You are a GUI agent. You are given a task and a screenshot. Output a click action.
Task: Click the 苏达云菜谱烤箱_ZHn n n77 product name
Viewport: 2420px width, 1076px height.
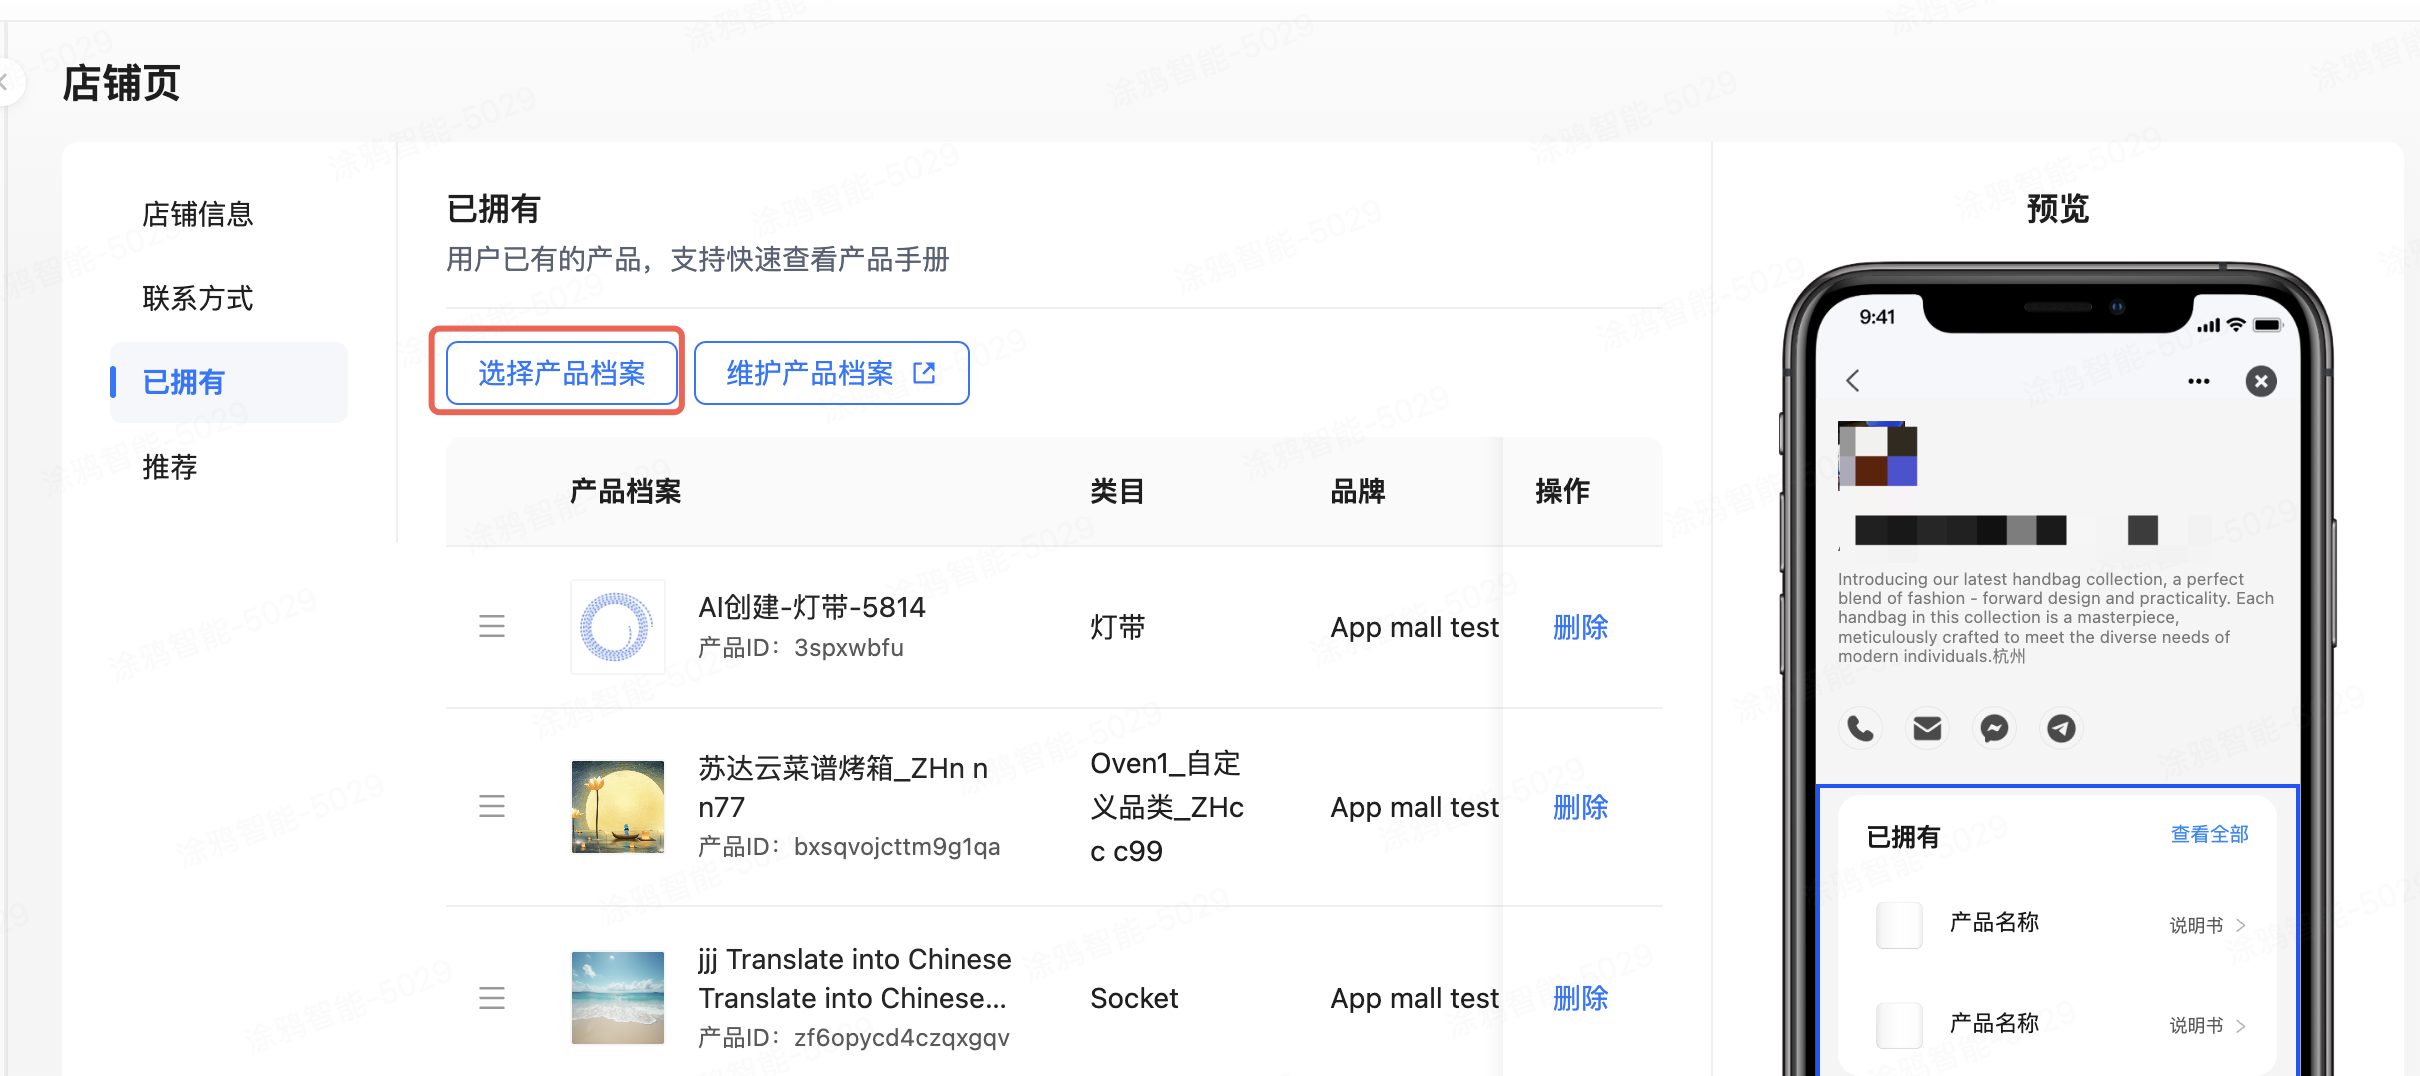click(x=843, y=787)
